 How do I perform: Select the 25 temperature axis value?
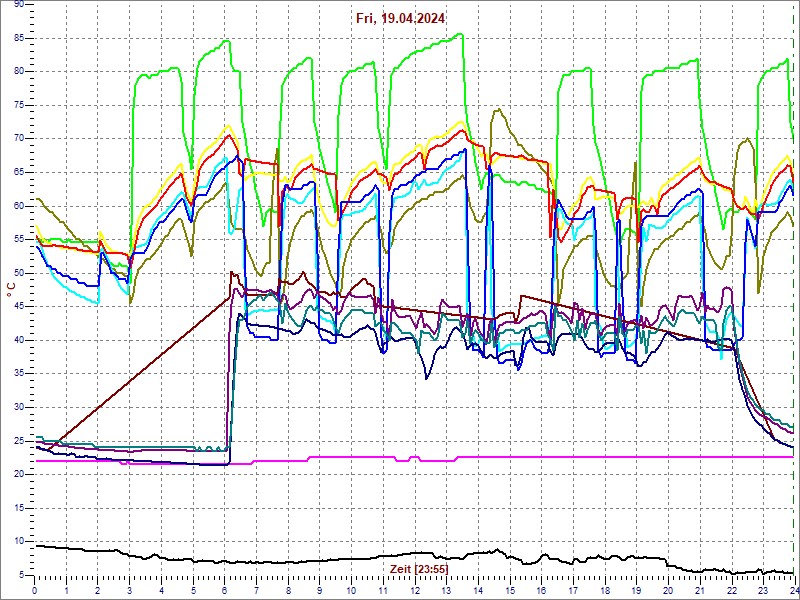20,441
